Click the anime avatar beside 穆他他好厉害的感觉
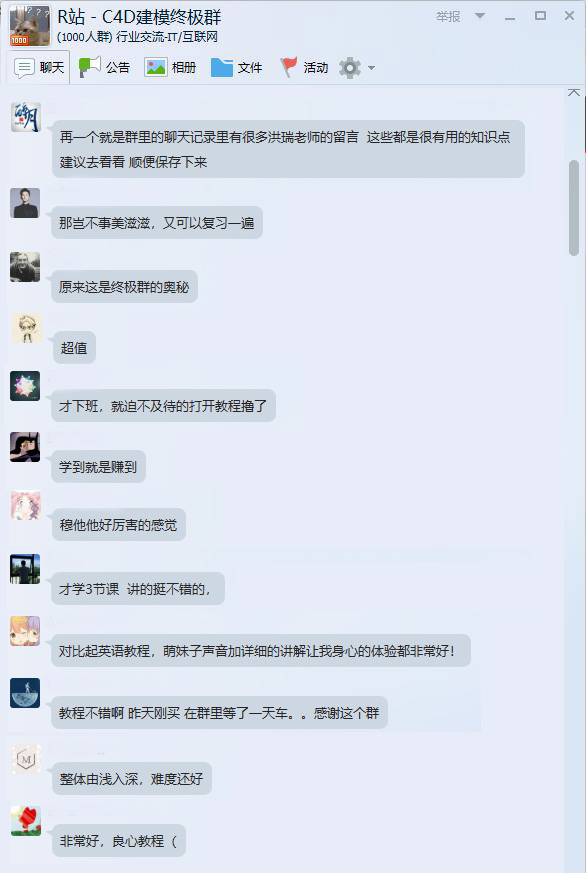The width and height of the screenshot is (586, 873). click(26, 505)
